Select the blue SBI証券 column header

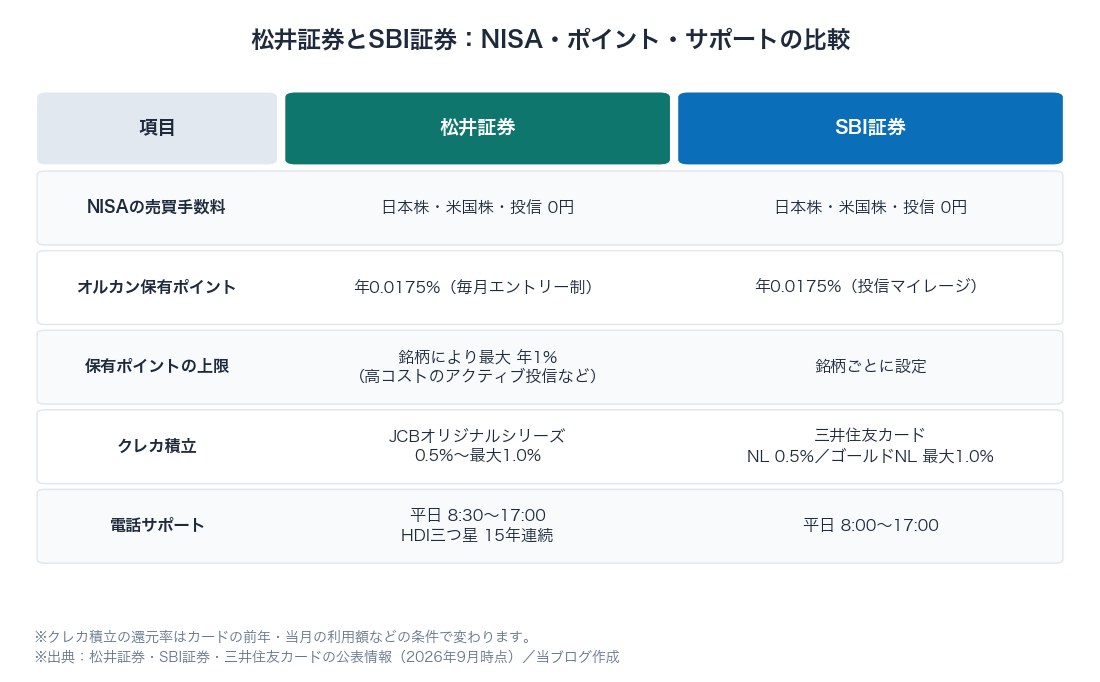click(871, 128)
